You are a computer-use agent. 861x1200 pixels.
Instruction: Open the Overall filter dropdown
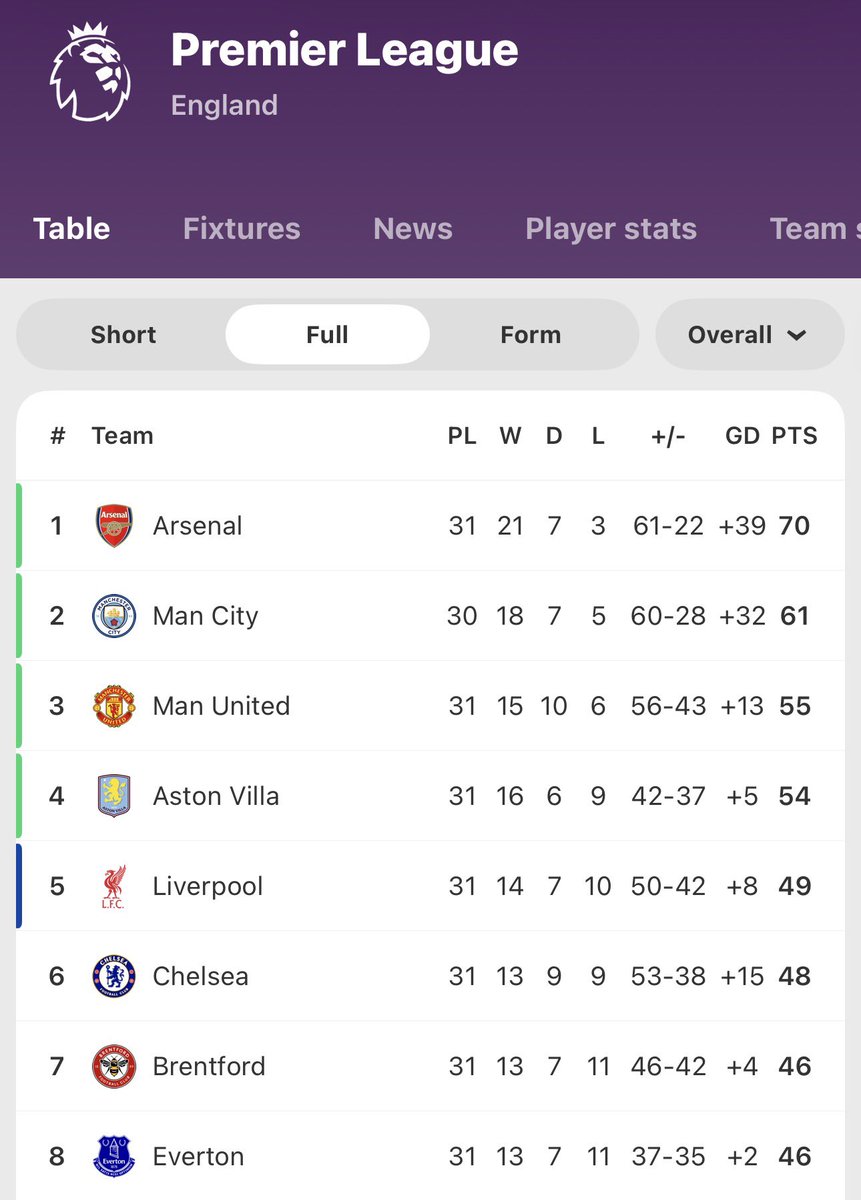748,335
